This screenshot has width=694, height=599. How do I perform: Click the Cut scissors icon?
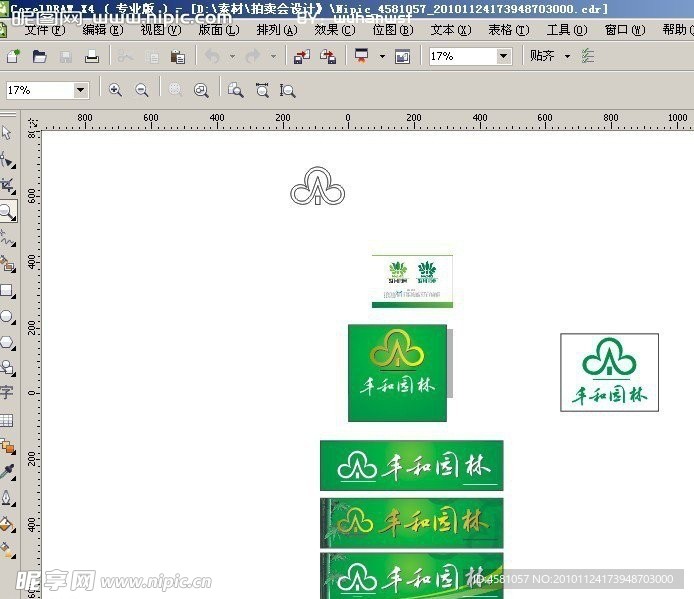point(125,56)
